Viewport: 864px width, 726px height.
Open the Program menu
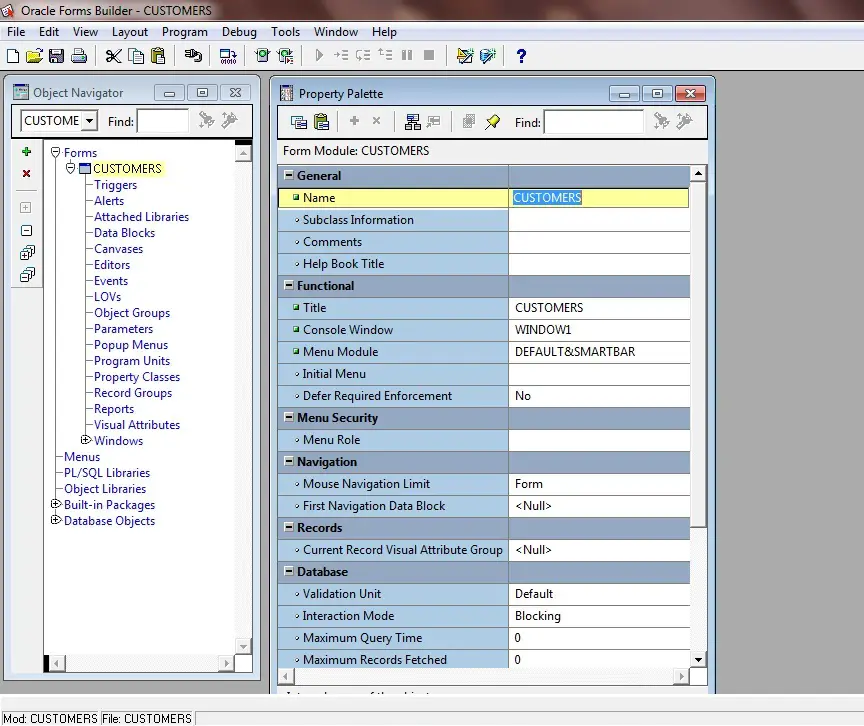point(185,32)
